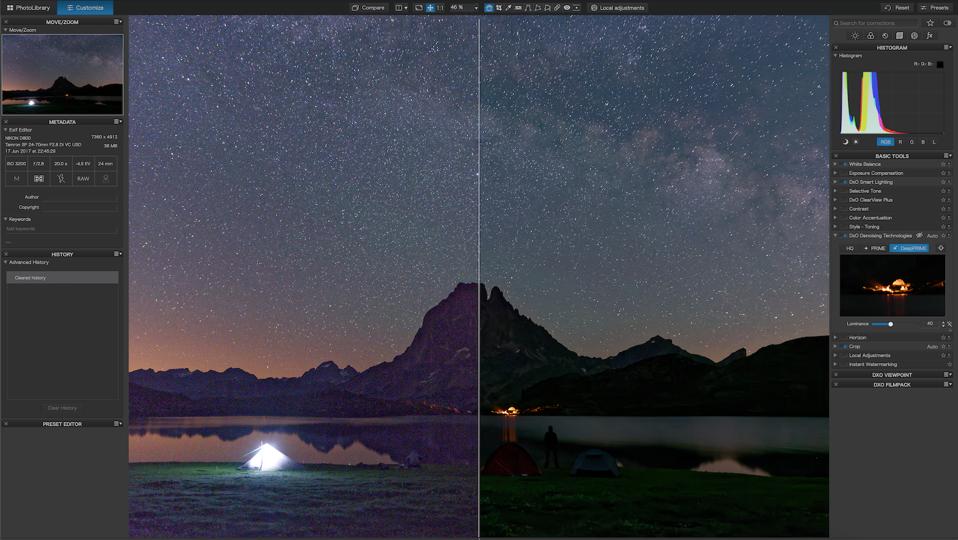Toggle the White Balance enable switch
This screenshot has height=540, width=958.
coord(845,164)
